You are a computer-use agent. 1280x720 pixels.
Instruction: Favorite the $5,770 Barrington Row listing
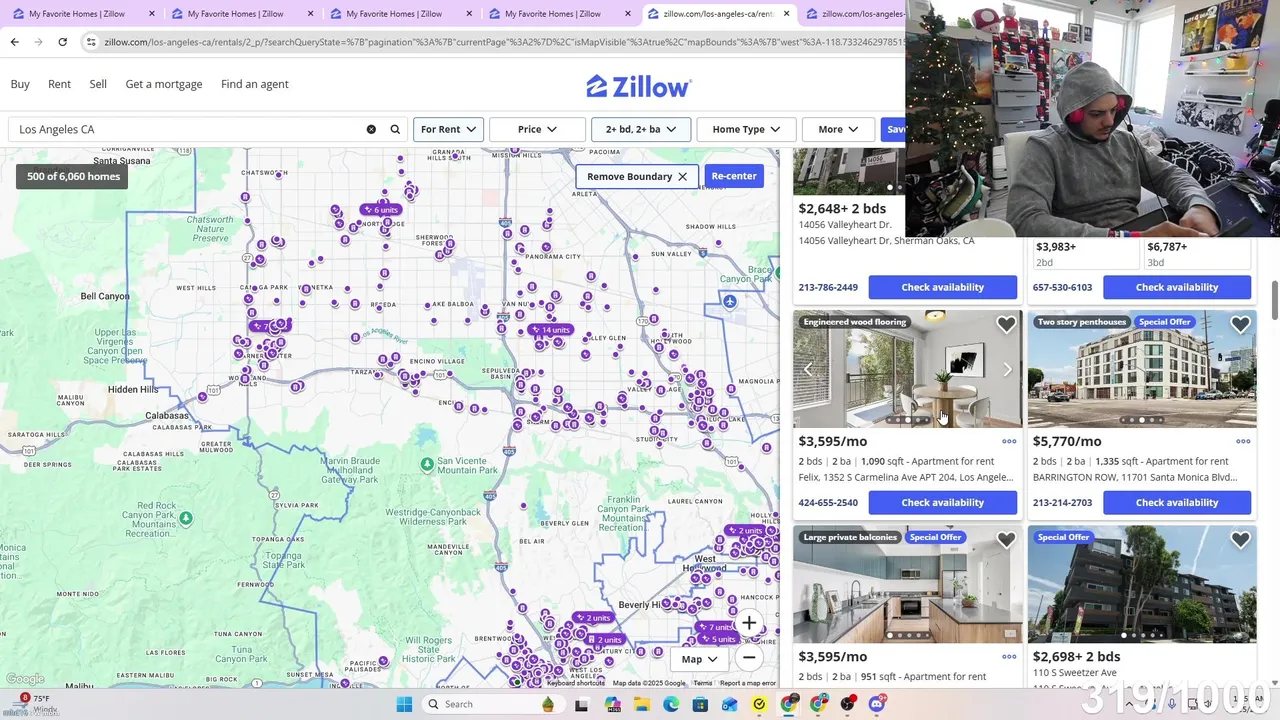[1240, 325]
